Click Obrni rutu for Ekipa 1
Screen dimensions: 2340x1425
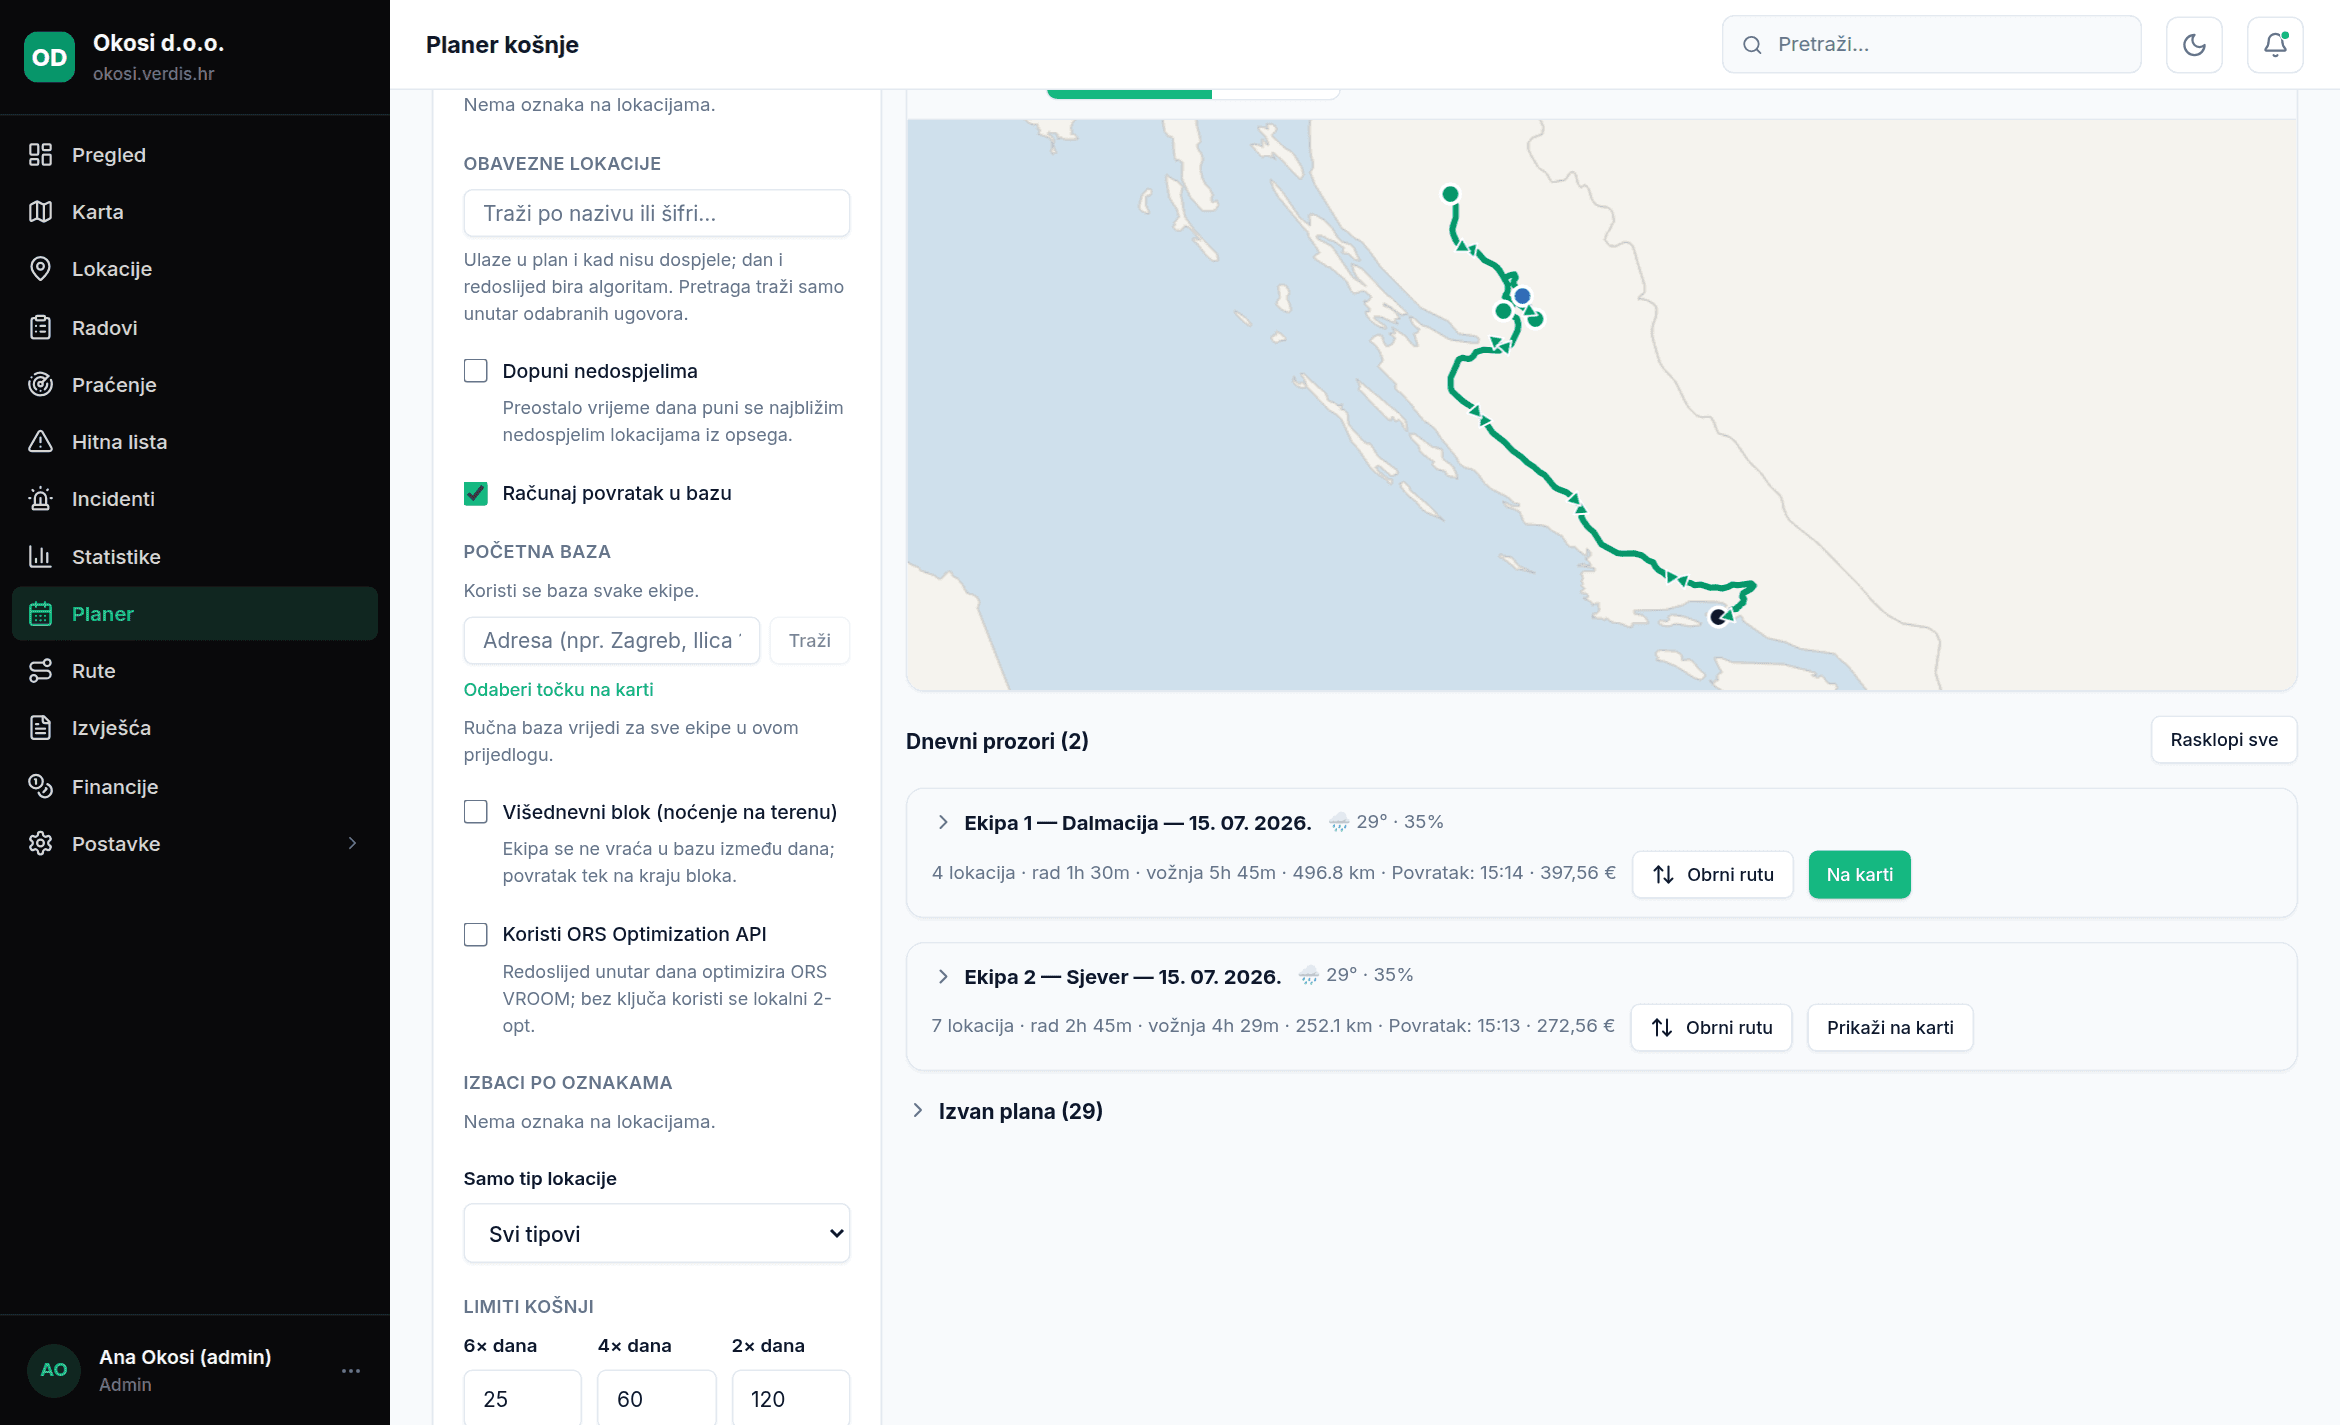point(1713,874)
